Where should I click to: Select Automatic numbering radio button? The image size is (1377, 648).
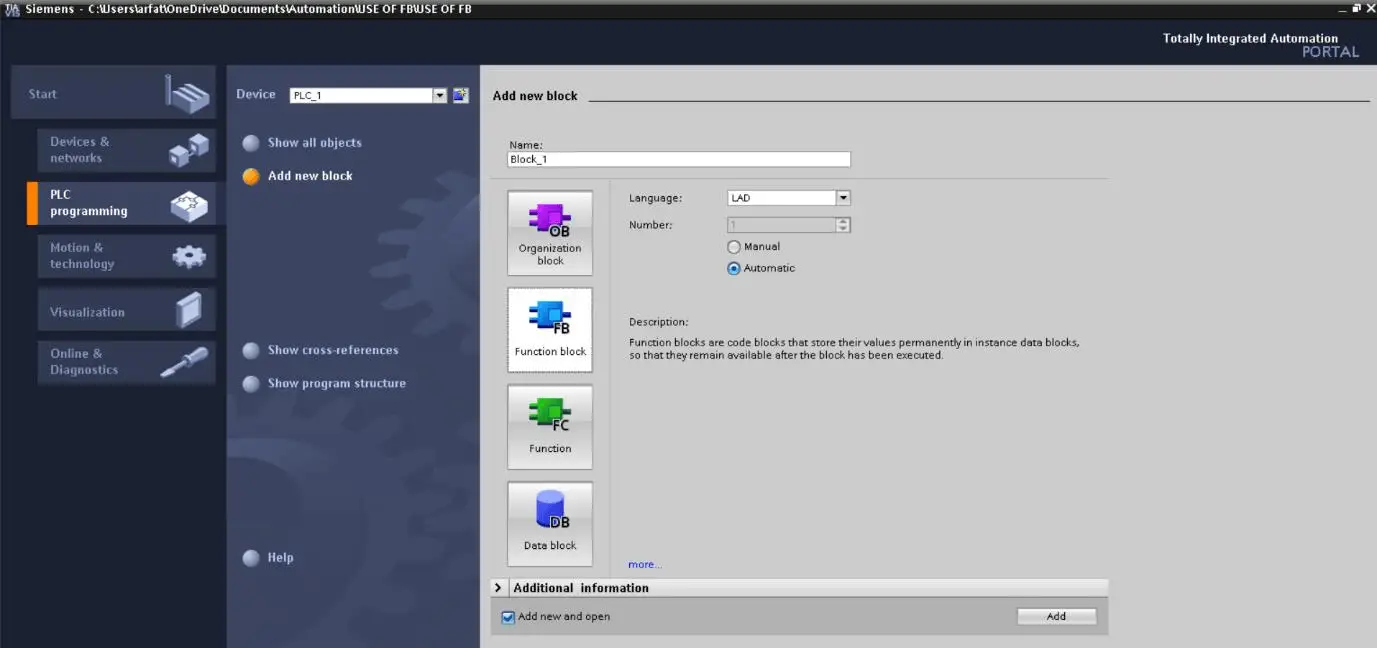point(734,268)
